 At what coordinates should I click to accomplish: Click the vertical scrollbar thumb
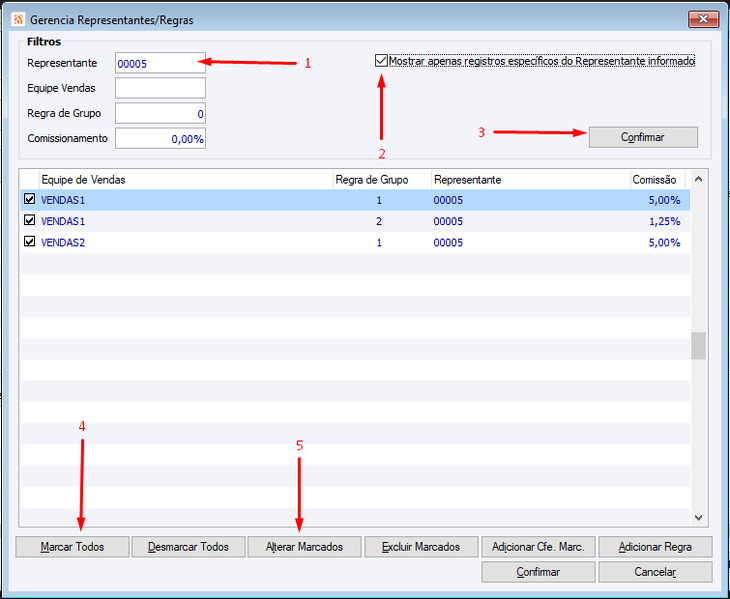pyautogui.click(x=698, y=345)
